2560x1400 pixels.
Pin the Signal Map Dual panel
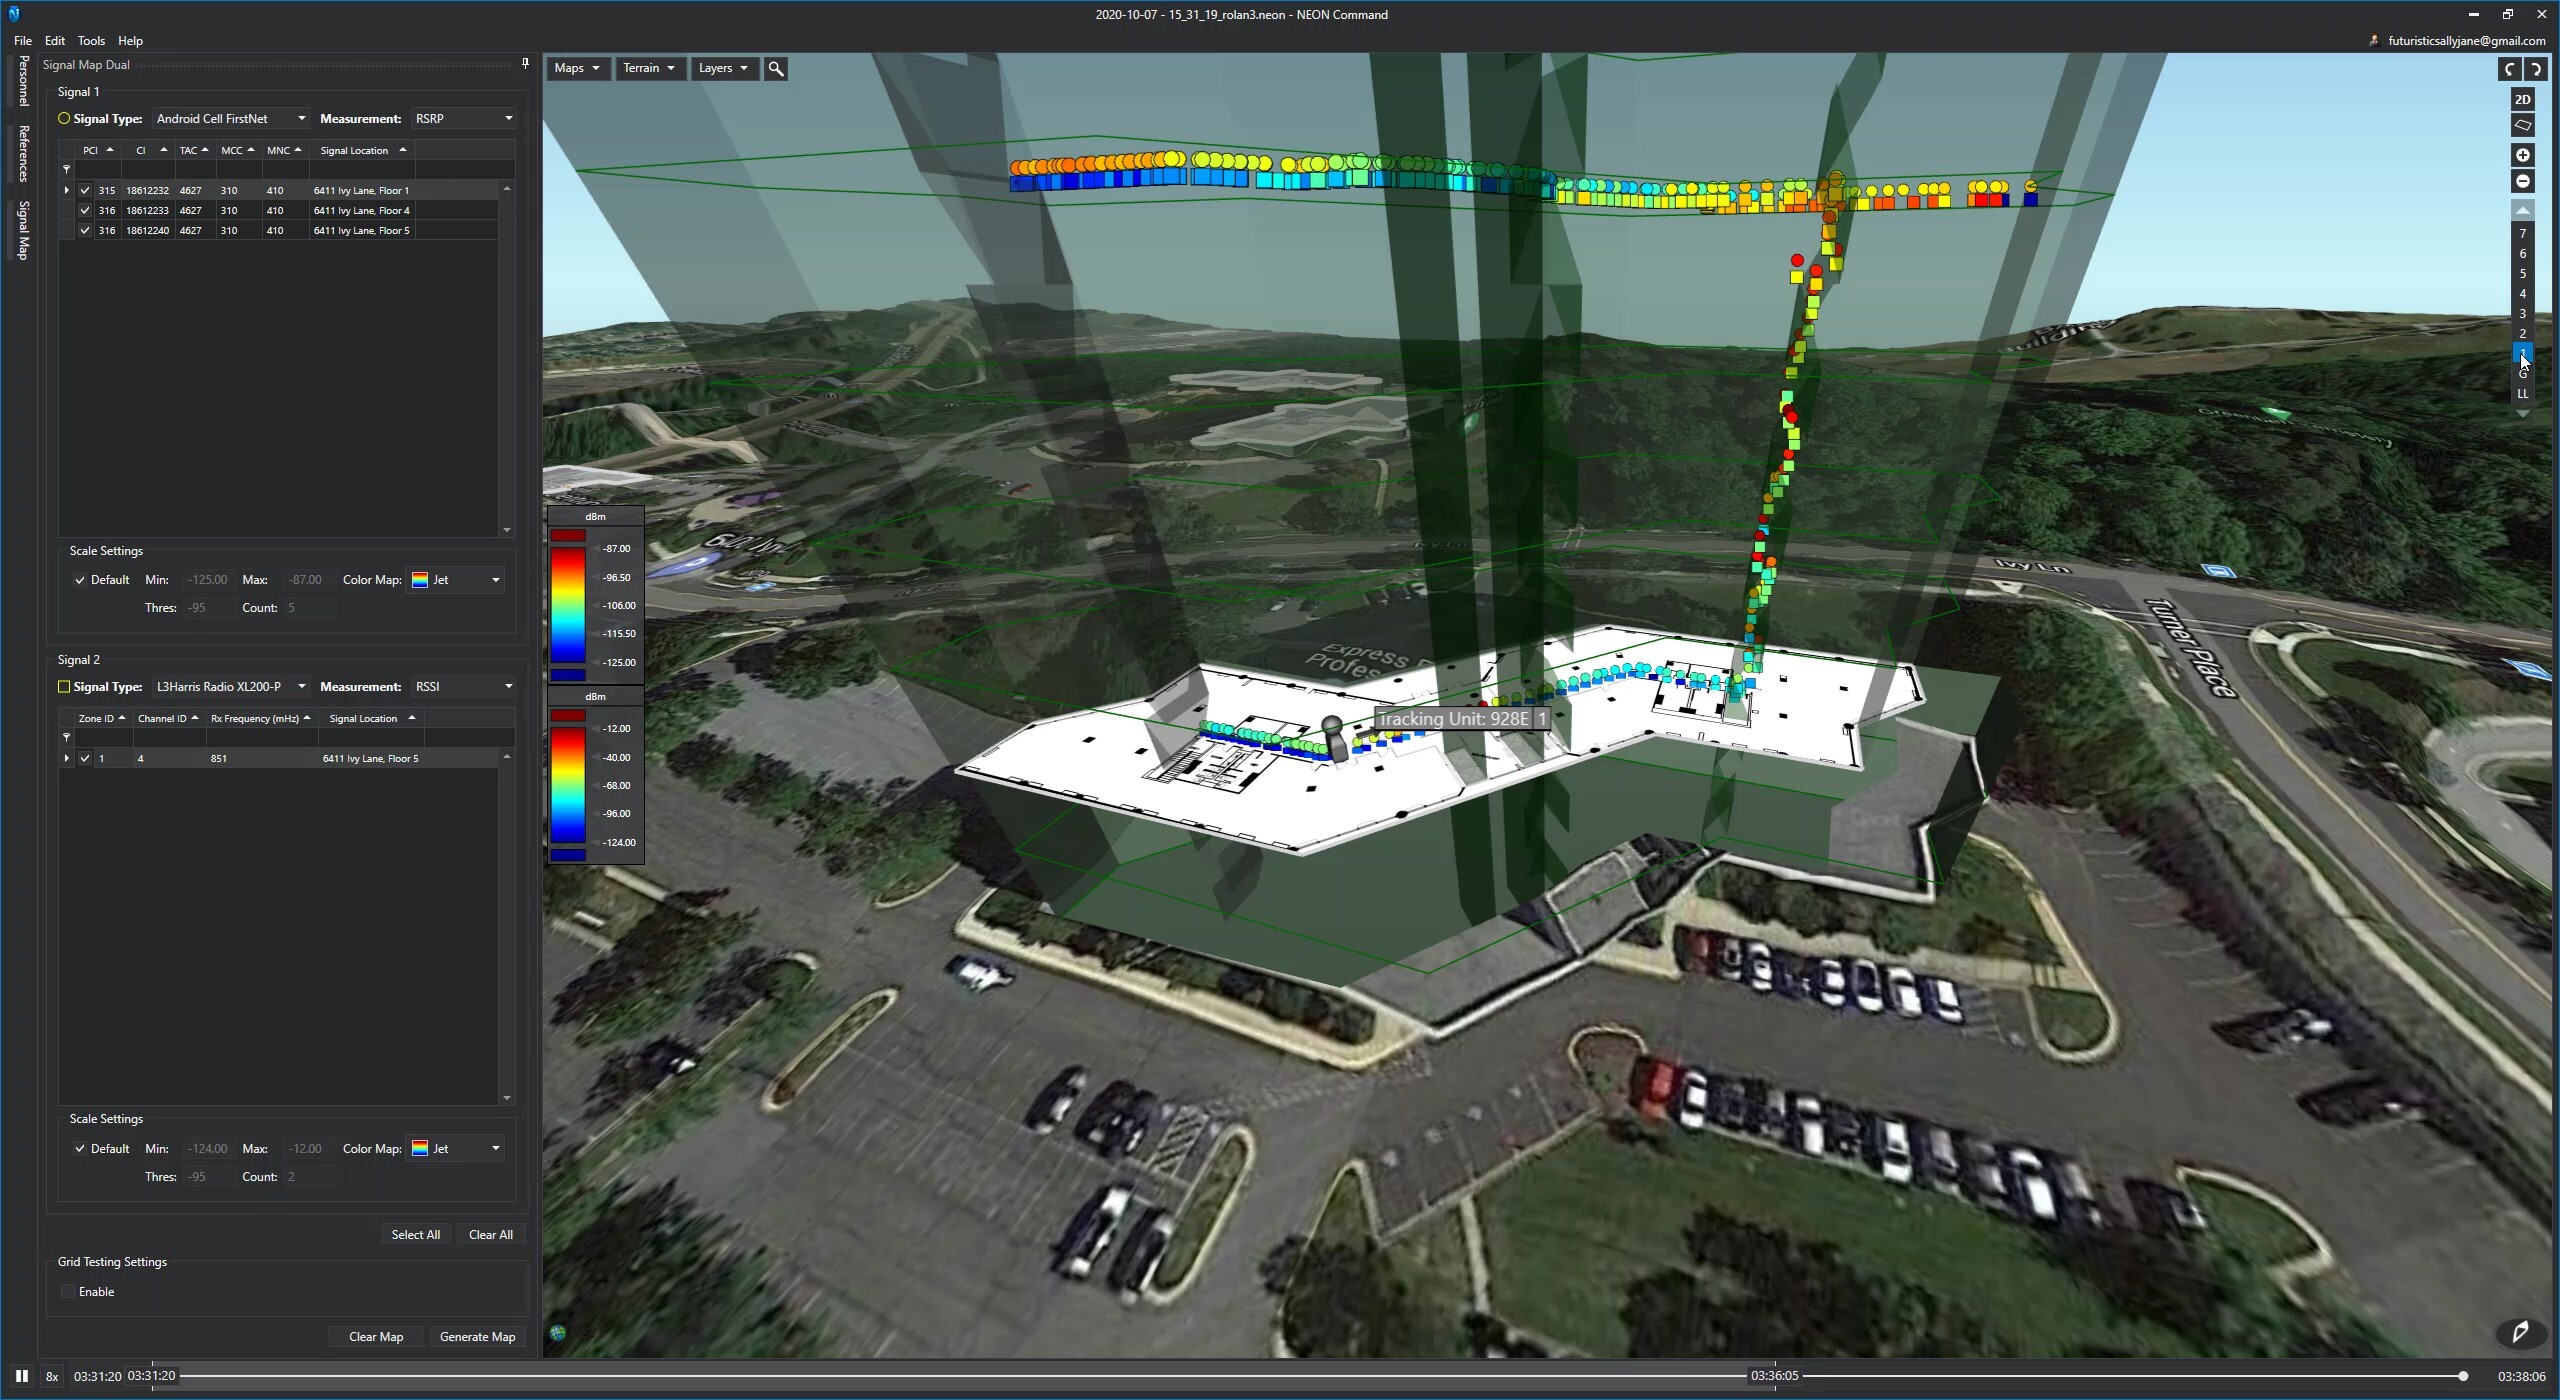click(525, 64)
